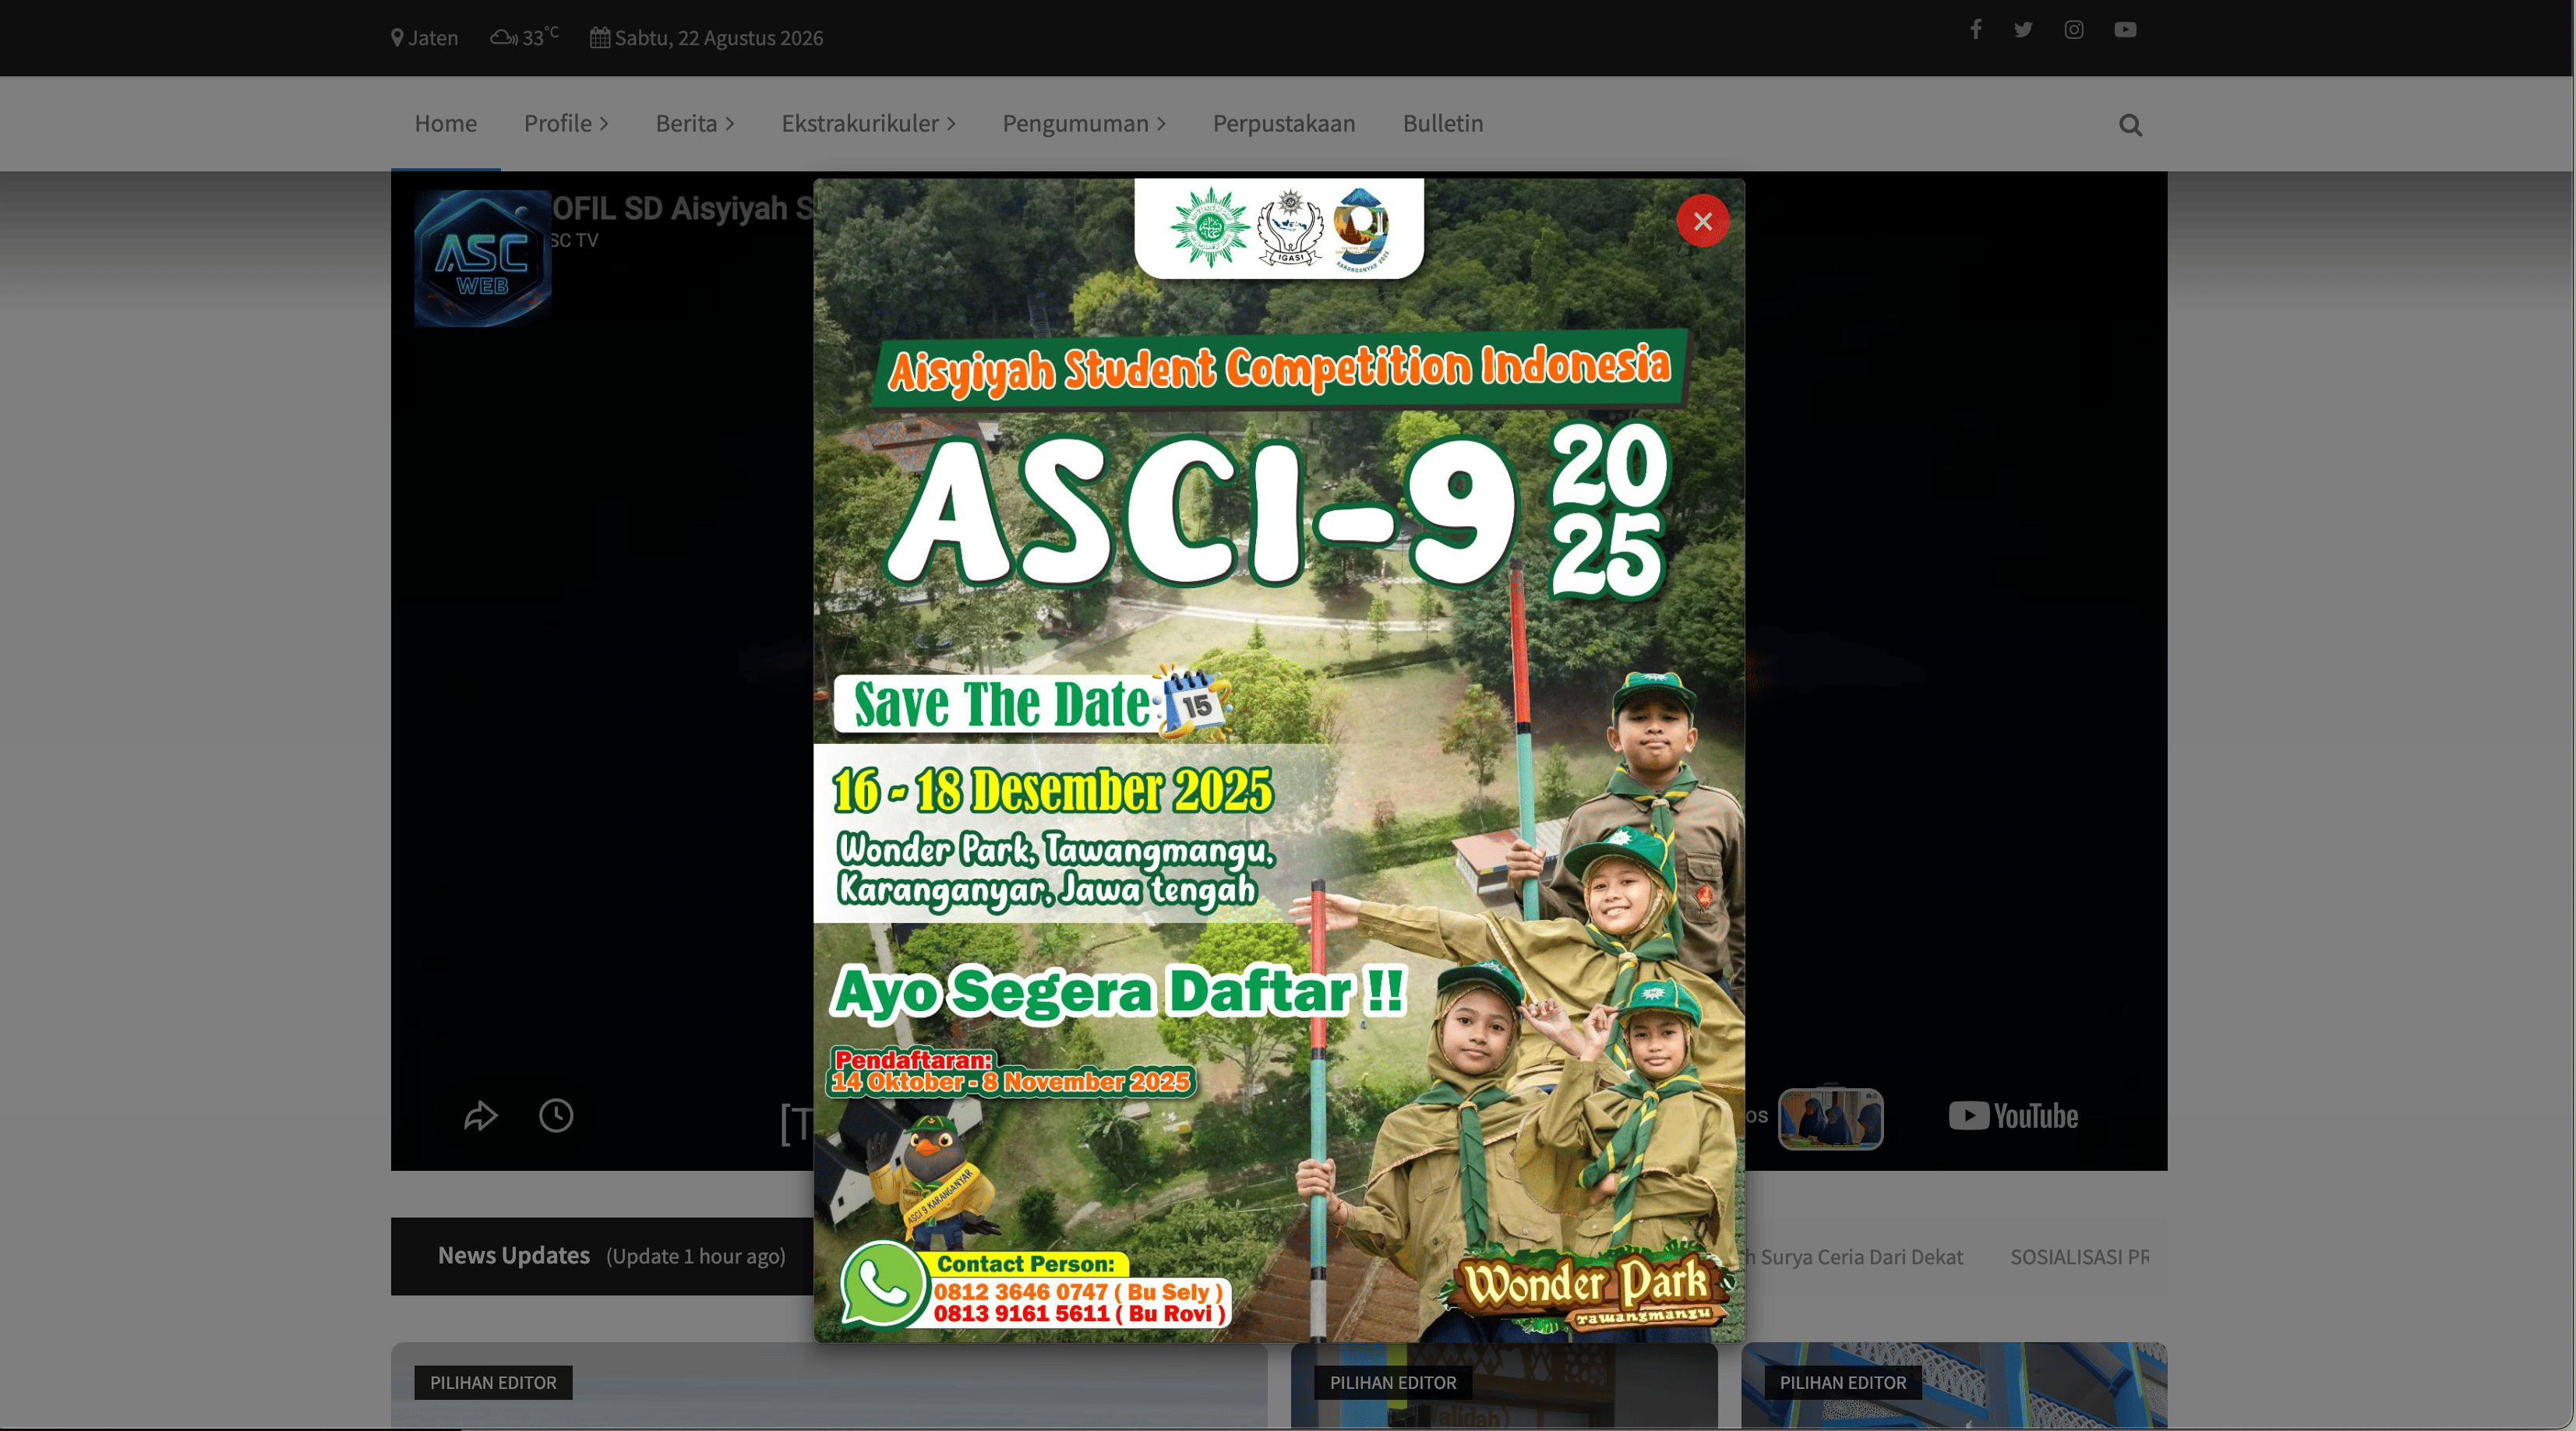Image resolution: width=2576 pixels, height=1431 pixels.
Task: Open the Facebook social icon
Action: point(1976,29)
